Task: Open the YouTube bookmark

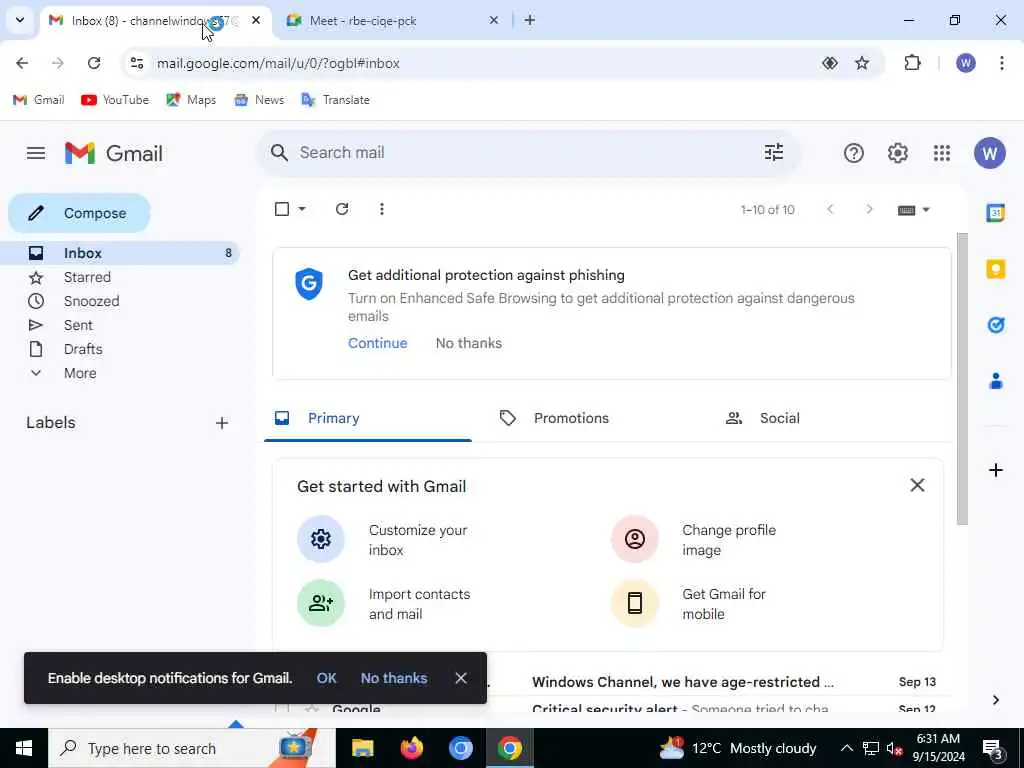Action: coord(115,100)
